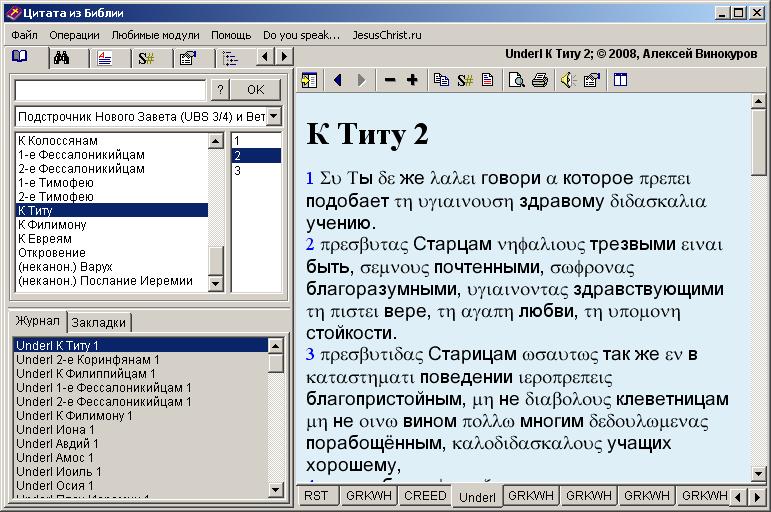Open the binoculars search tab

tap(61, 58)
